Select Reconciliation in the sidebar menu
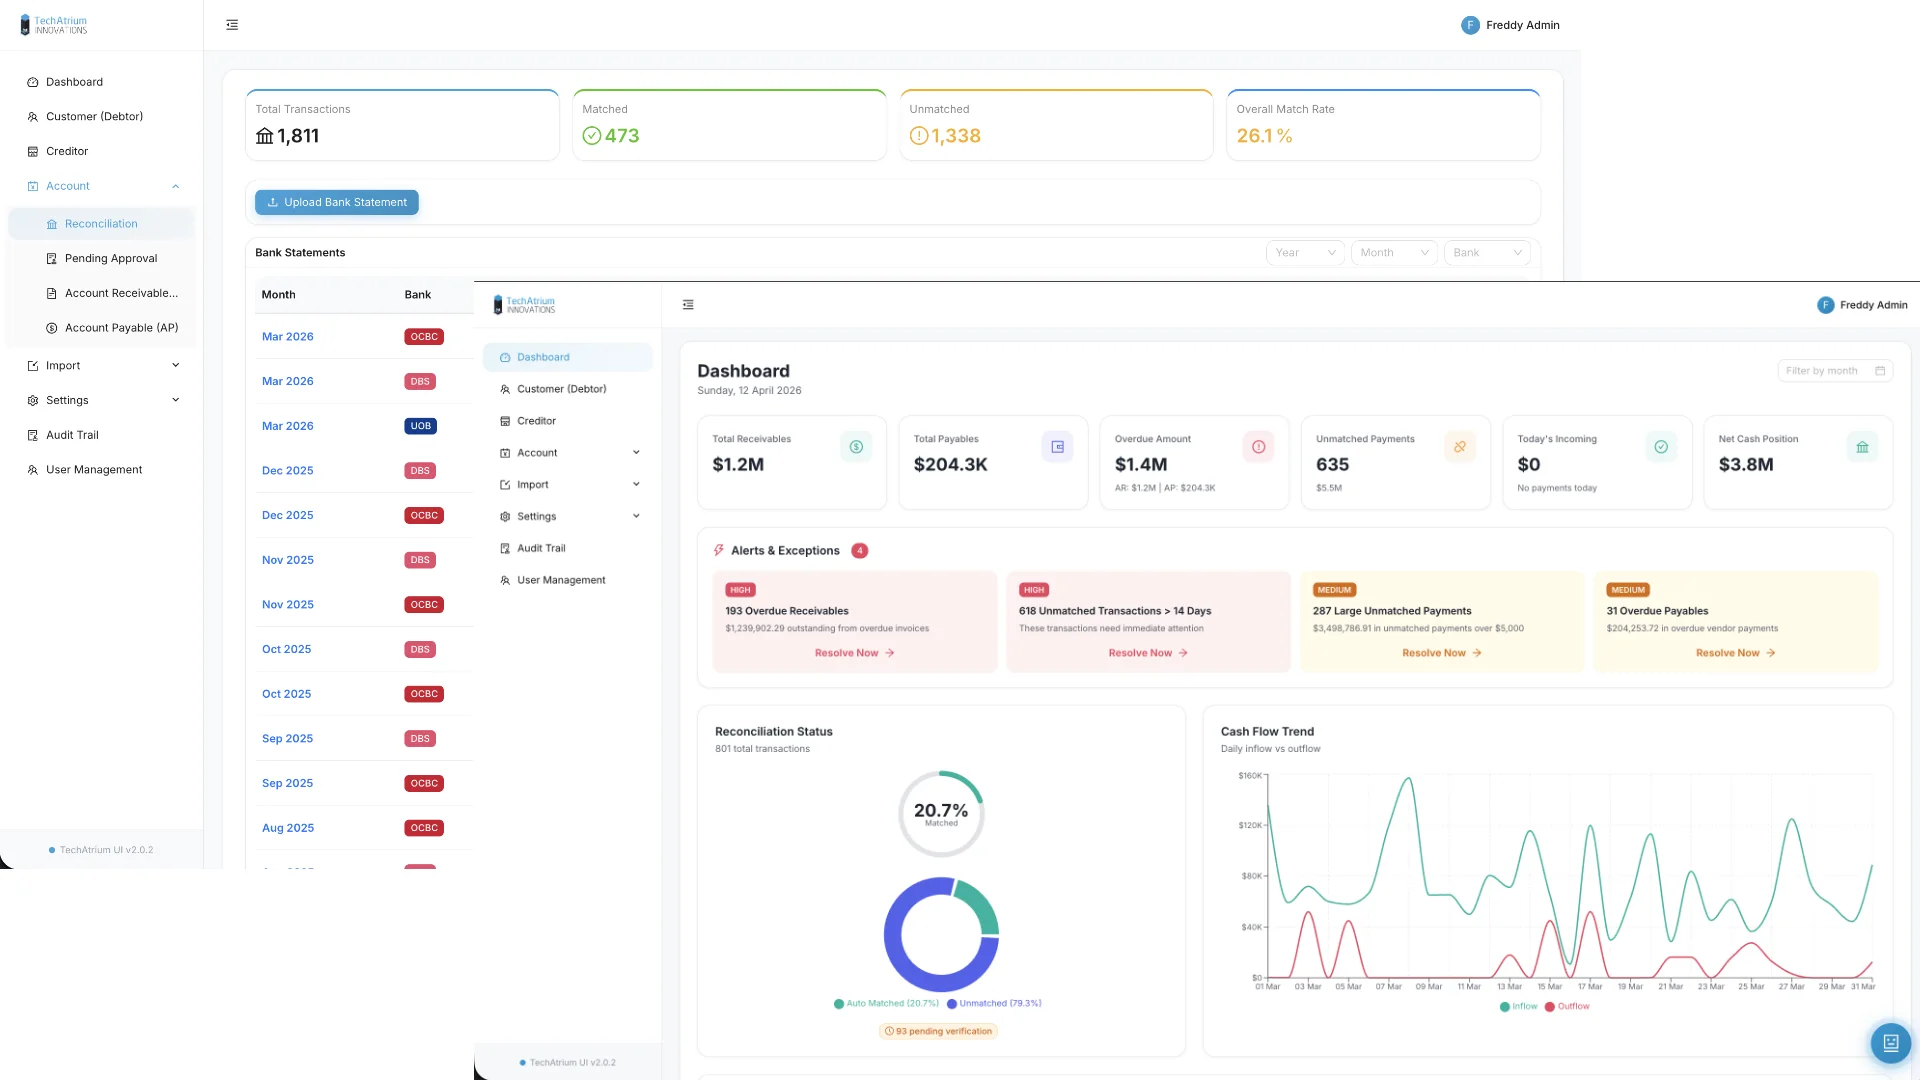This screenshot has height=1080, width=1920. coord(100,223)
